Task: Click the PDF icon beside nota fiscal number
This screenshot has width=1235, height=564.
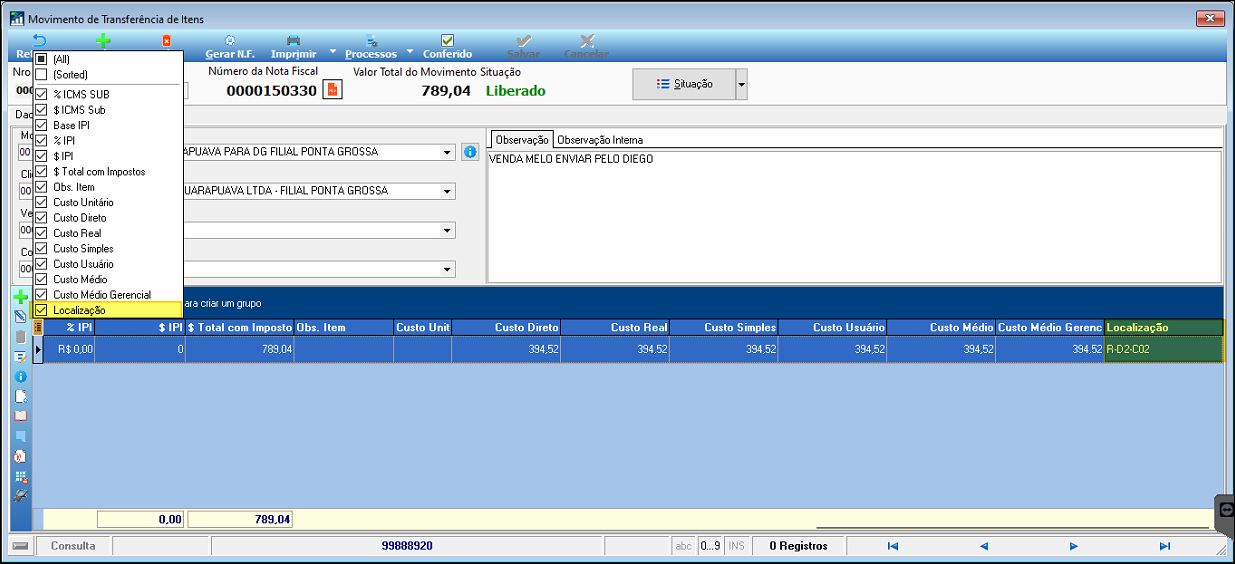Action: [332, 90]
